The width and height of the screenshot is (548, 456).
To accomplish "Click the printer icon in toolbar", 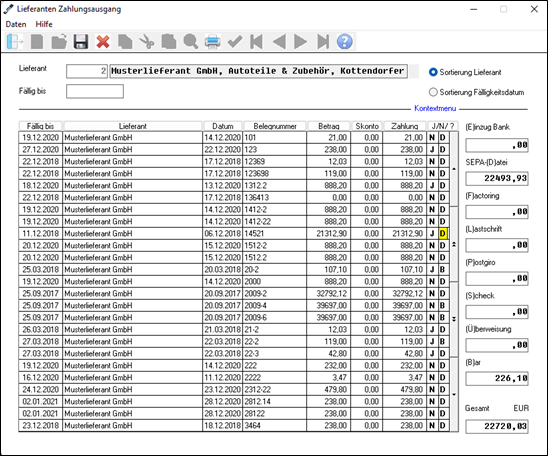I will (x=212, y=42).
